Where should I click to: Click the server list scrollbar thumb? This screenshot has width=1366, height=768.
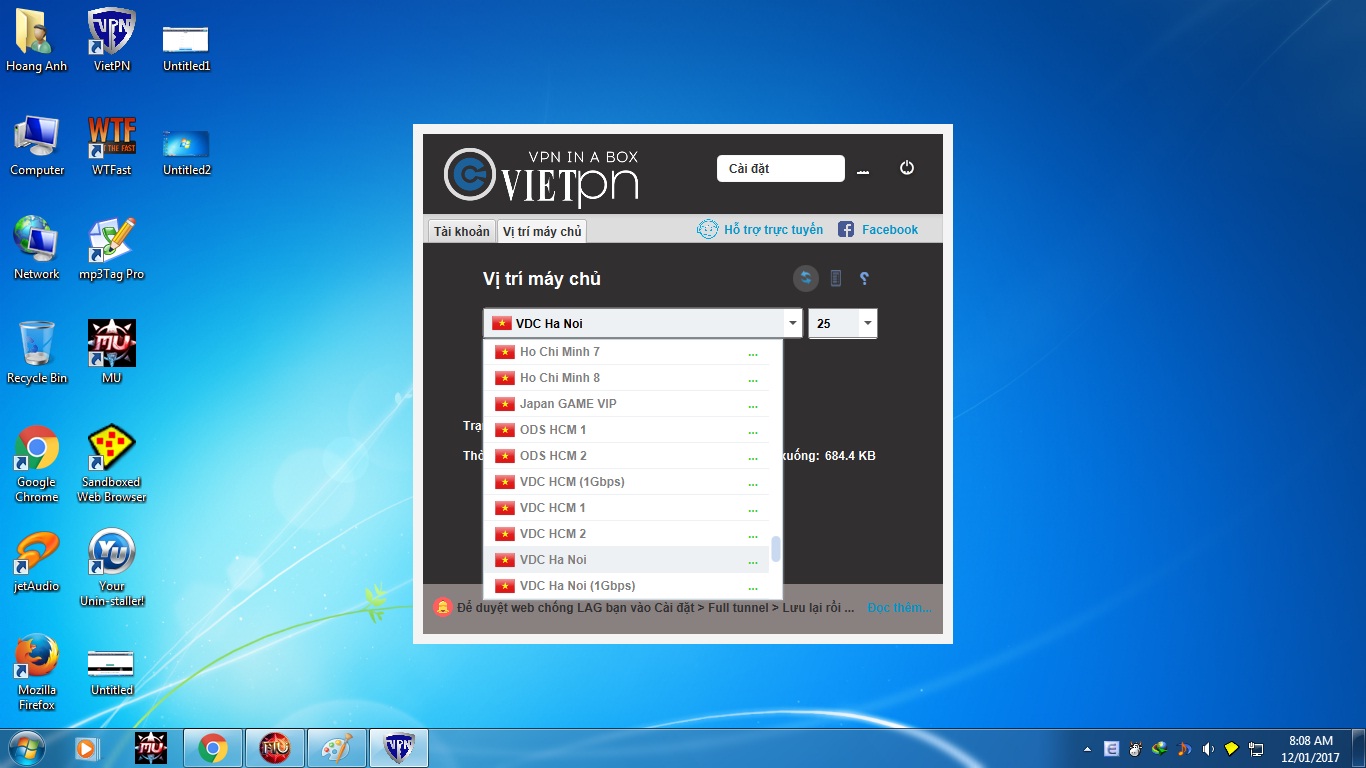click(x=776, y=549)
